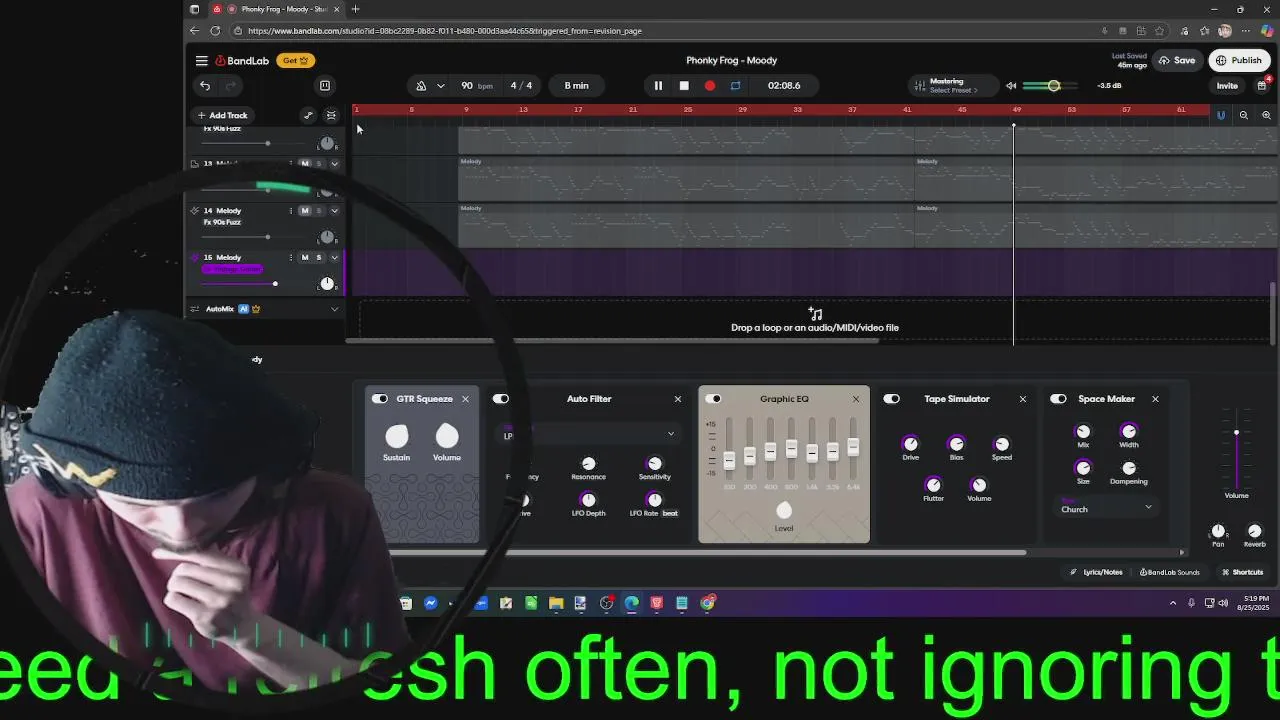Click the Invite button
Image resolution: width=1280 pixels, height=720 pixels.
point(1227,86)
